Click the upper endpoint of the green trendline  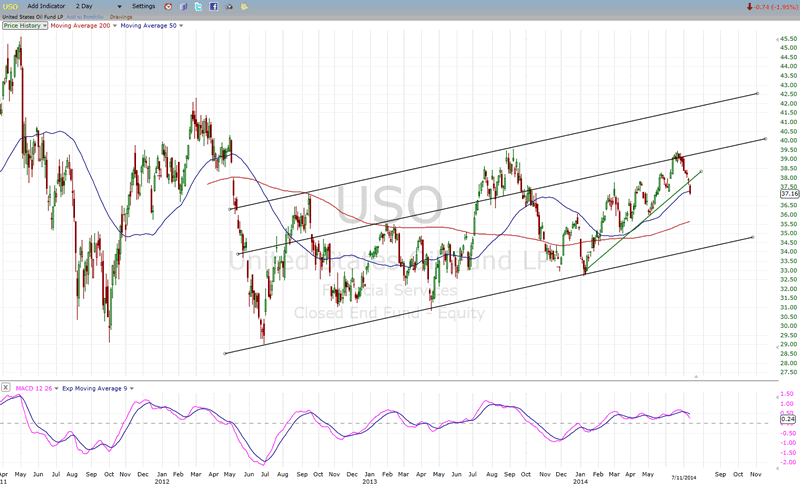coord(702,171)
